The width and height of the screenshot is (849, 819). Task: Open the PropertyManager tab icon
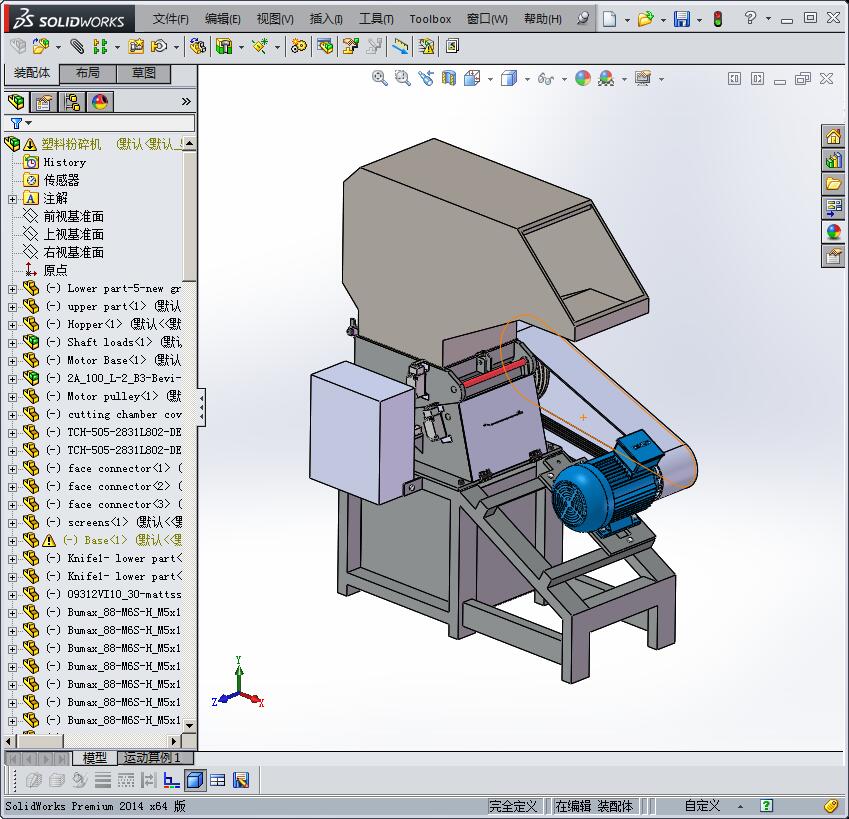(x=44, y=102)
